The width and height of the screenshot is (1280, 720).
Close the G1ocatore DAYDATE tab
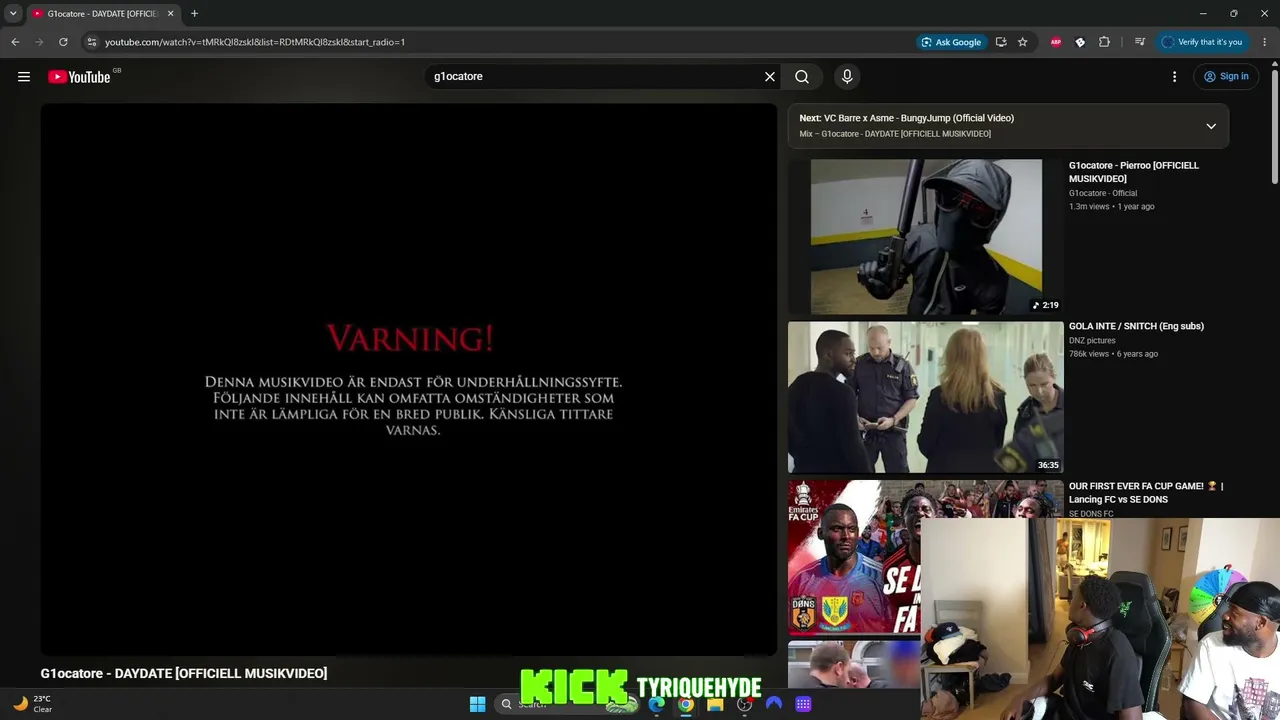[171, 14]
